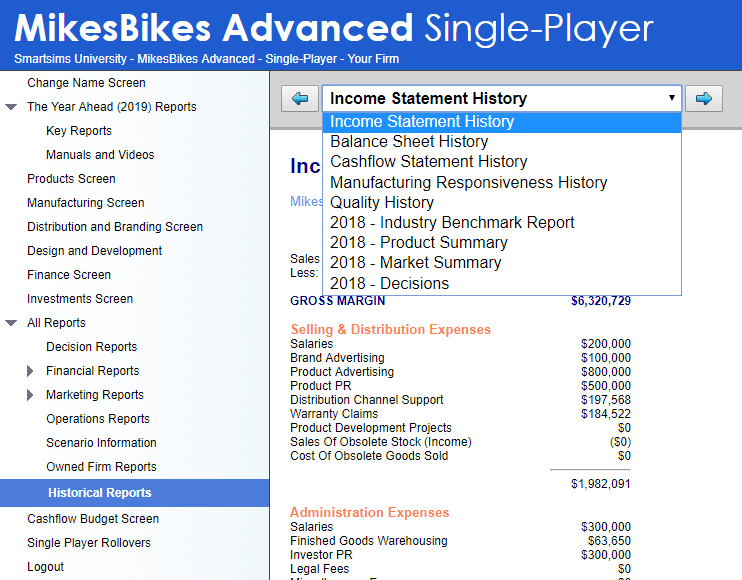The width and height of the screenshot is (742, 580).
Task: Open 2018 - Market Summary report option
Action: pos(415,263)
